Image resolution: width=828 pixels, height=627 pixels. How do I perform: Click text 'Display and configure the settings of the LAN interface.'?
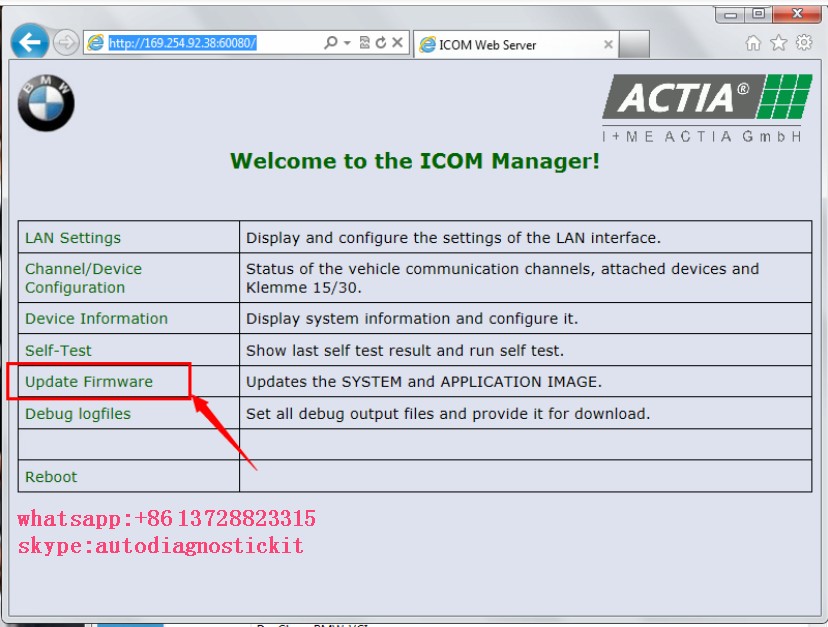(x=454, y=238)
